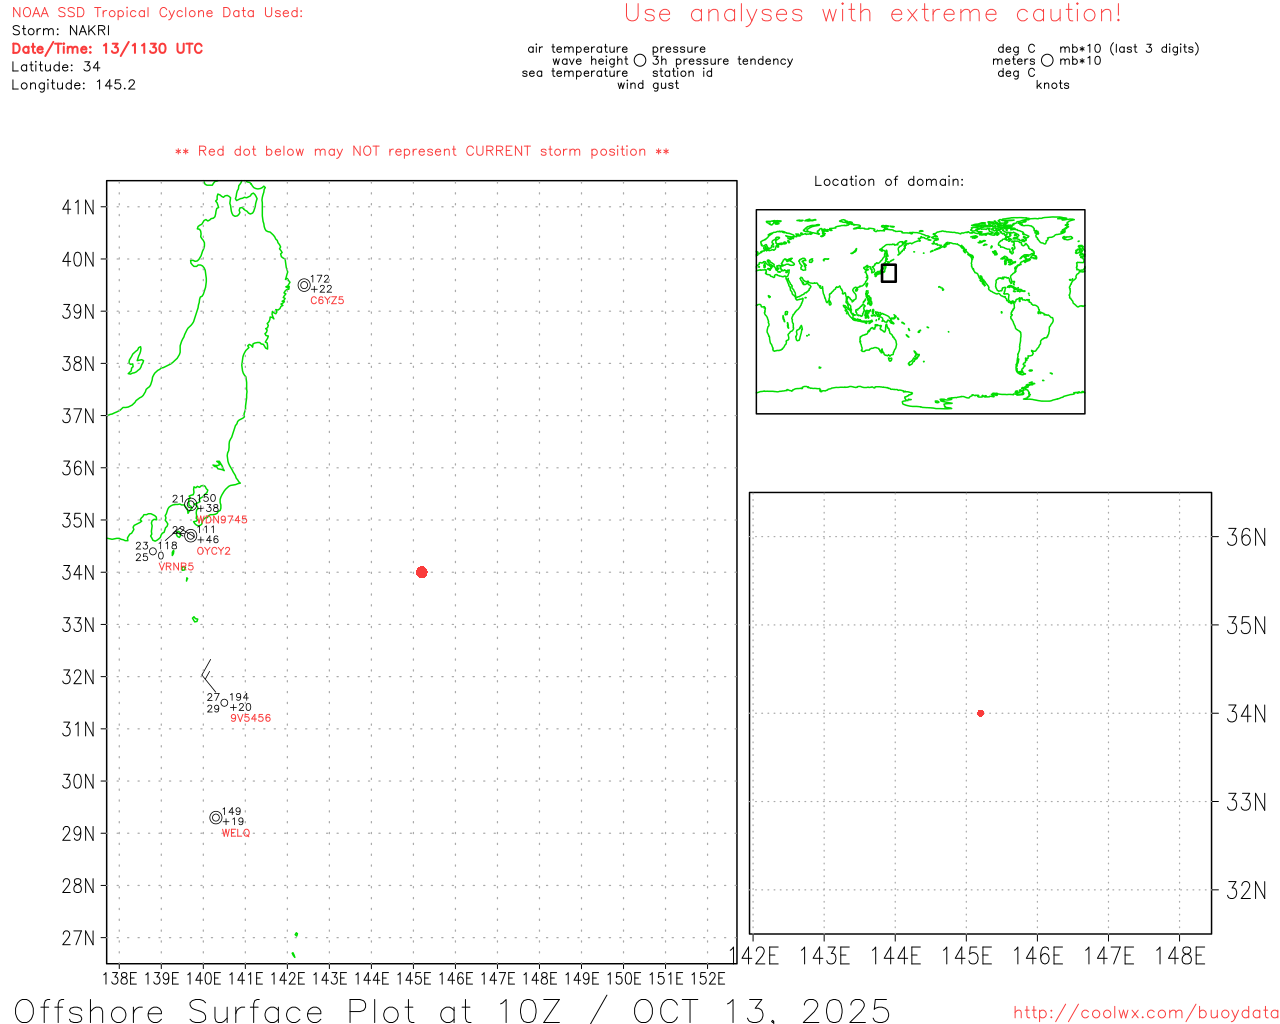Open the coolwx.com/buoydata link
This screenshot has height=1024, width=1280.
coord(1145,1013)
